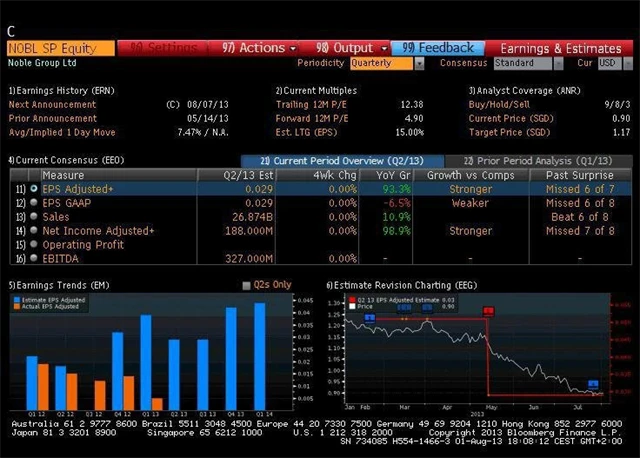This screenshot has height=458, width=640.
Task: Click the Buy/Hold/Sell label
Action: click(x=499, y=104)
